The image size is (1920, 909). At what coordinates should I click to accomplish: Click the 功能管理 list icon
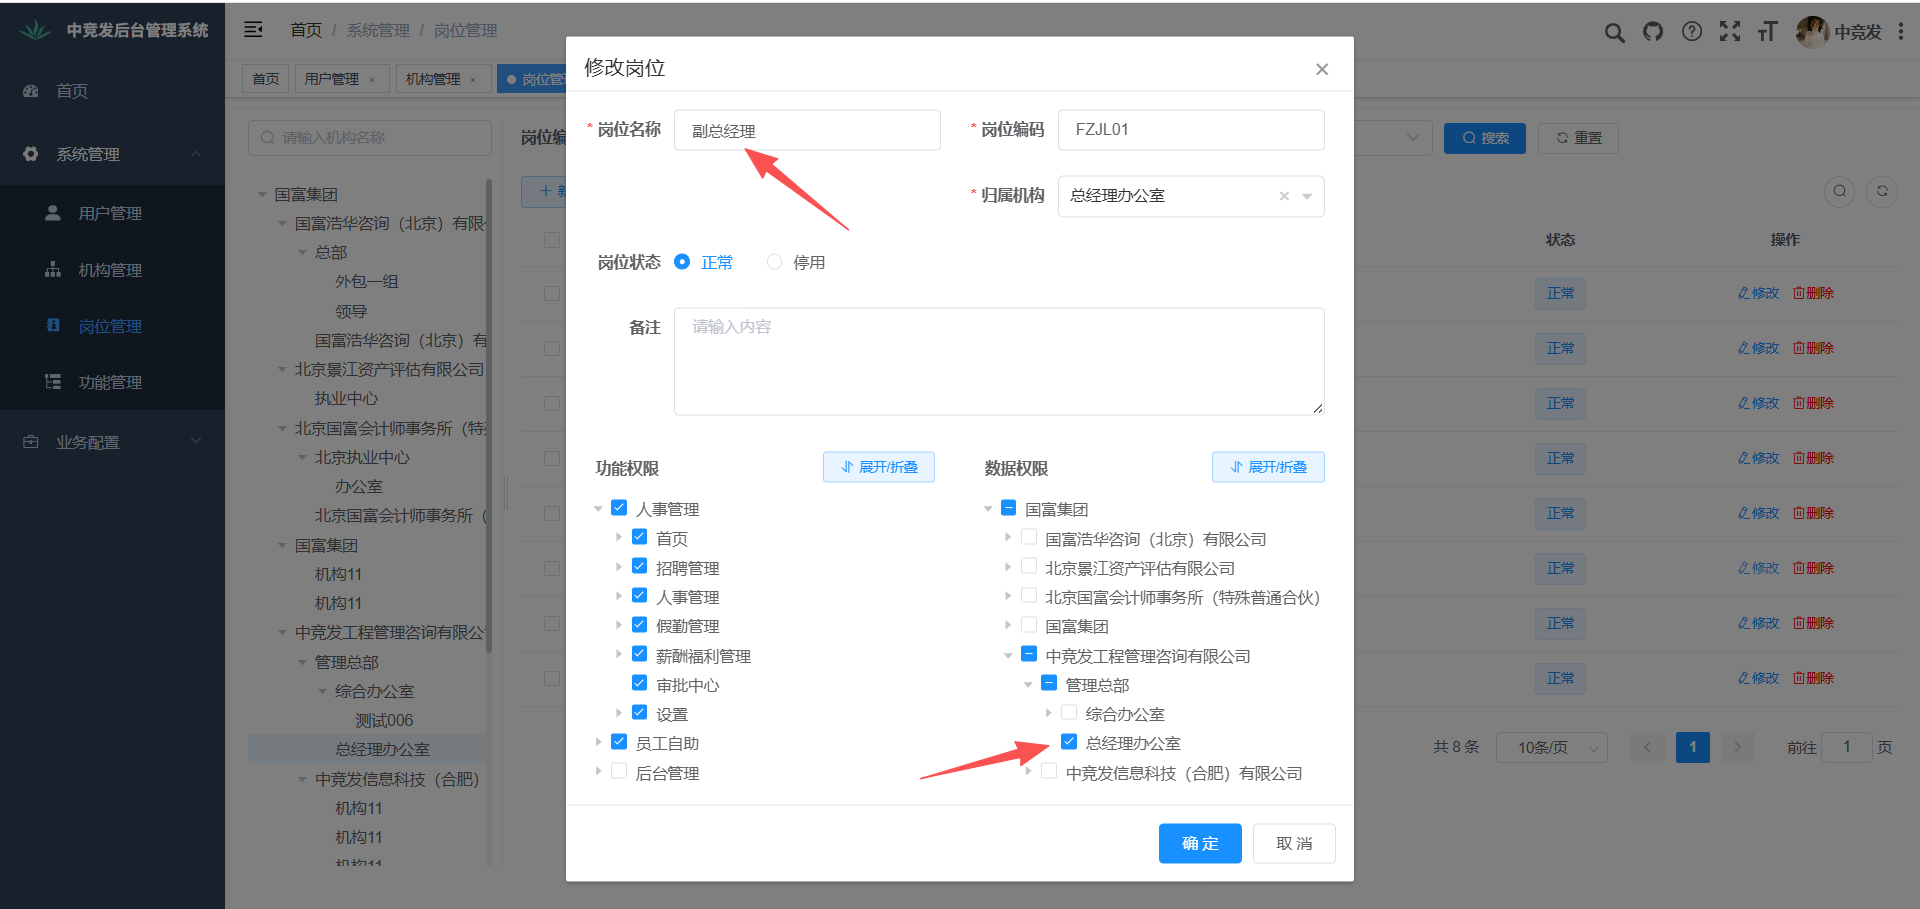coord(53,382)
